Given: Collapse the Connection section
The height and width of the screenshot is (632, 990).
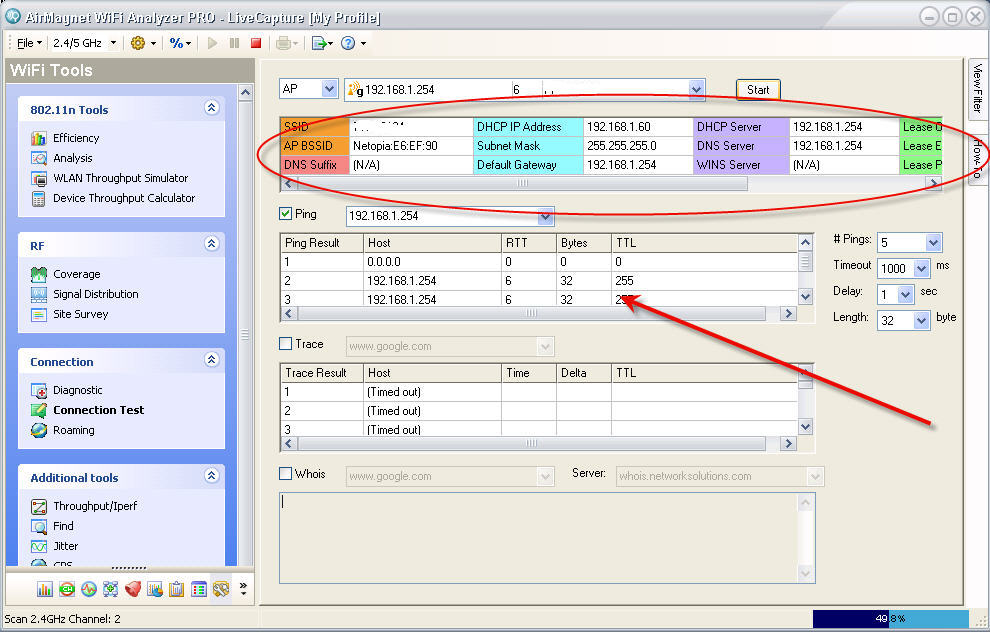Looking at the screenshot, I should (x=212, y=360).
